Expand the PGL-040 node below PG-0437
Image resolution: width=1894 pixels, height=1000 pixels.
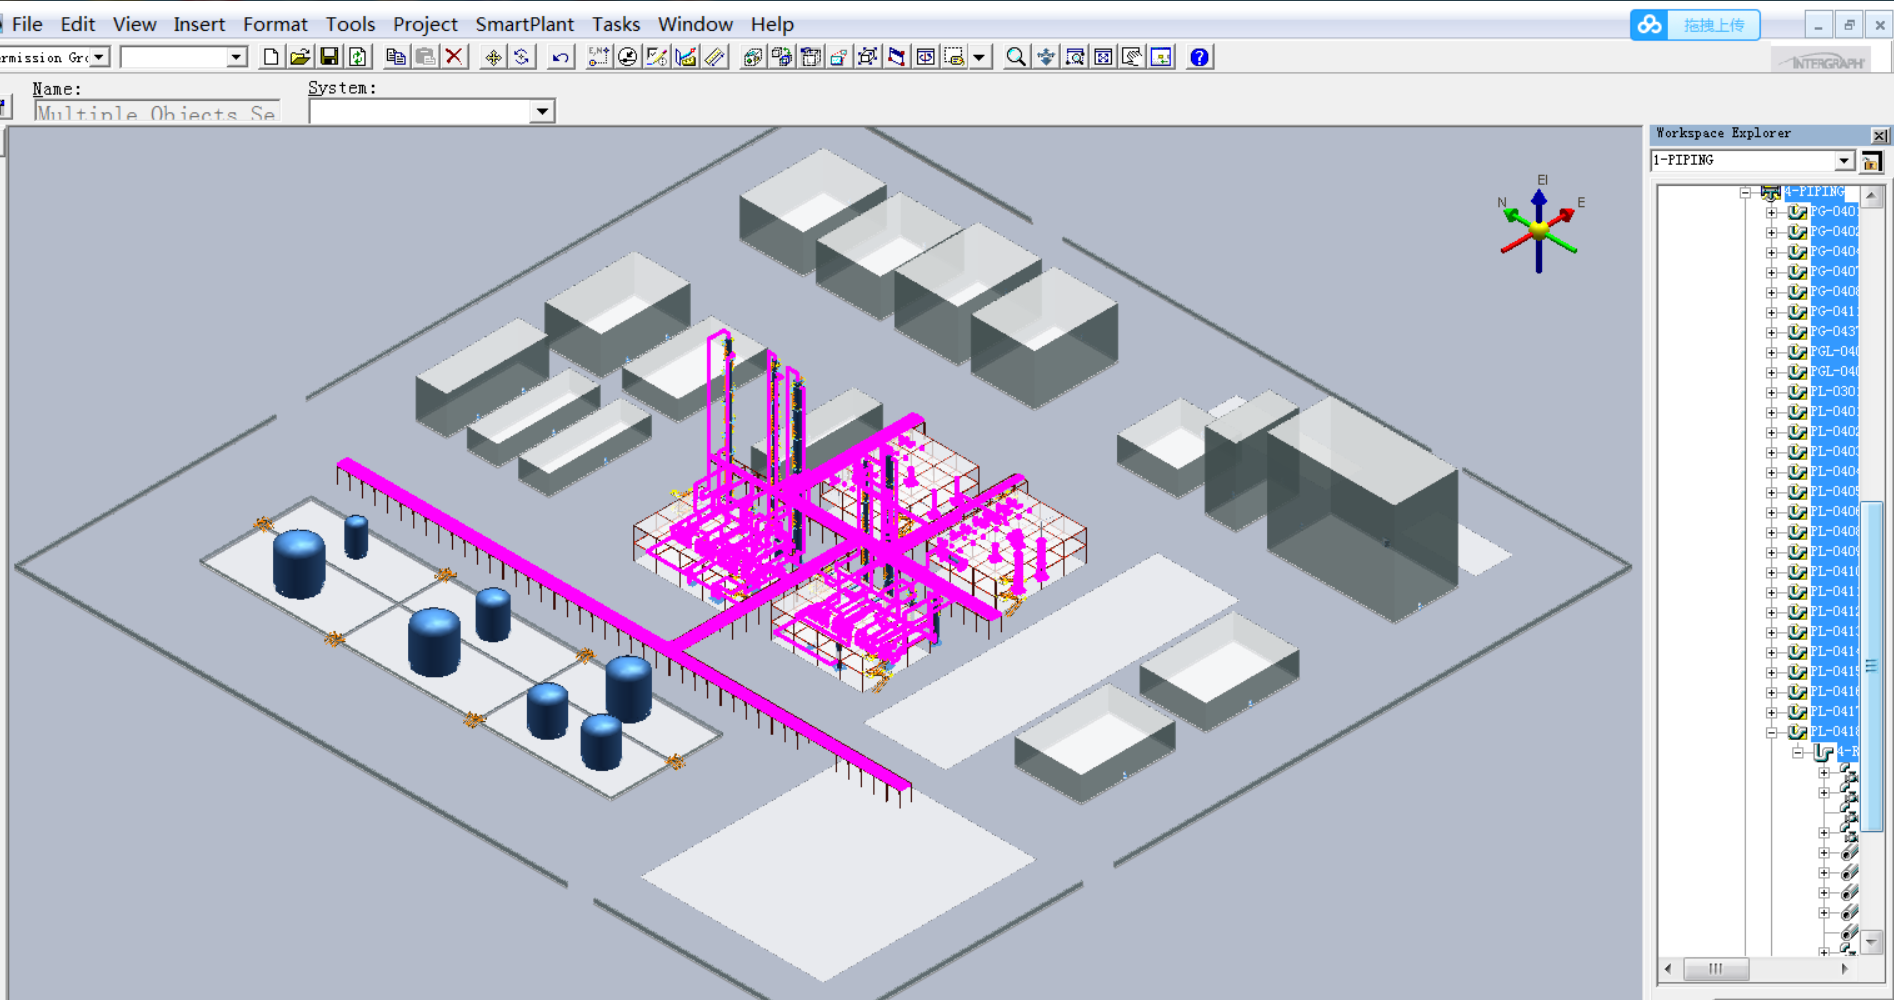tap(1771, 352)
